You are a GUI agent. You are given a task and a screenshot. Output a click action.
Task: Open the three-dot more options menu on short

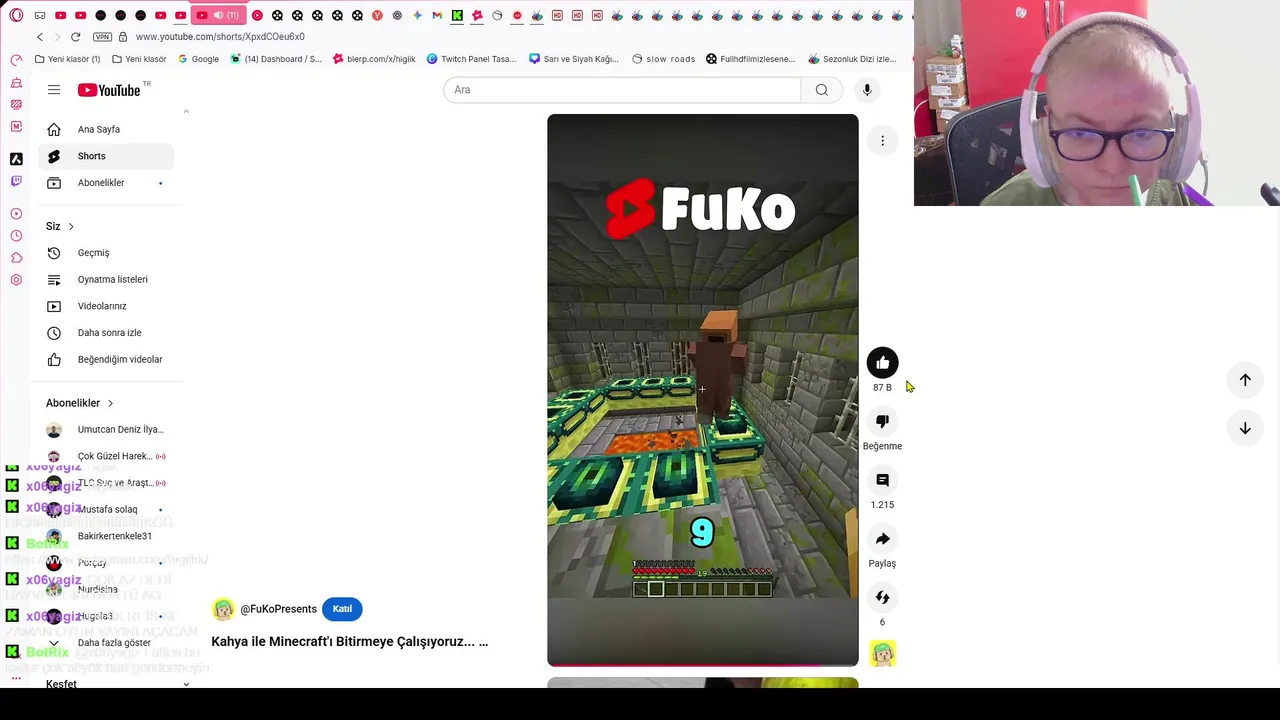(x=882, y=141)
